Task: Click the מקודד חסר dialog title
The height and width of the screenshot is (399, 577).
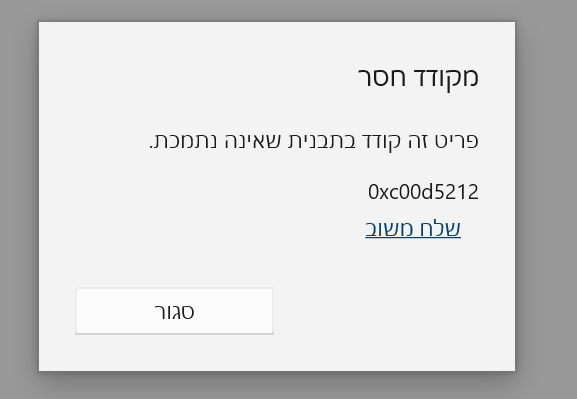Action: (x=418, y=77)
